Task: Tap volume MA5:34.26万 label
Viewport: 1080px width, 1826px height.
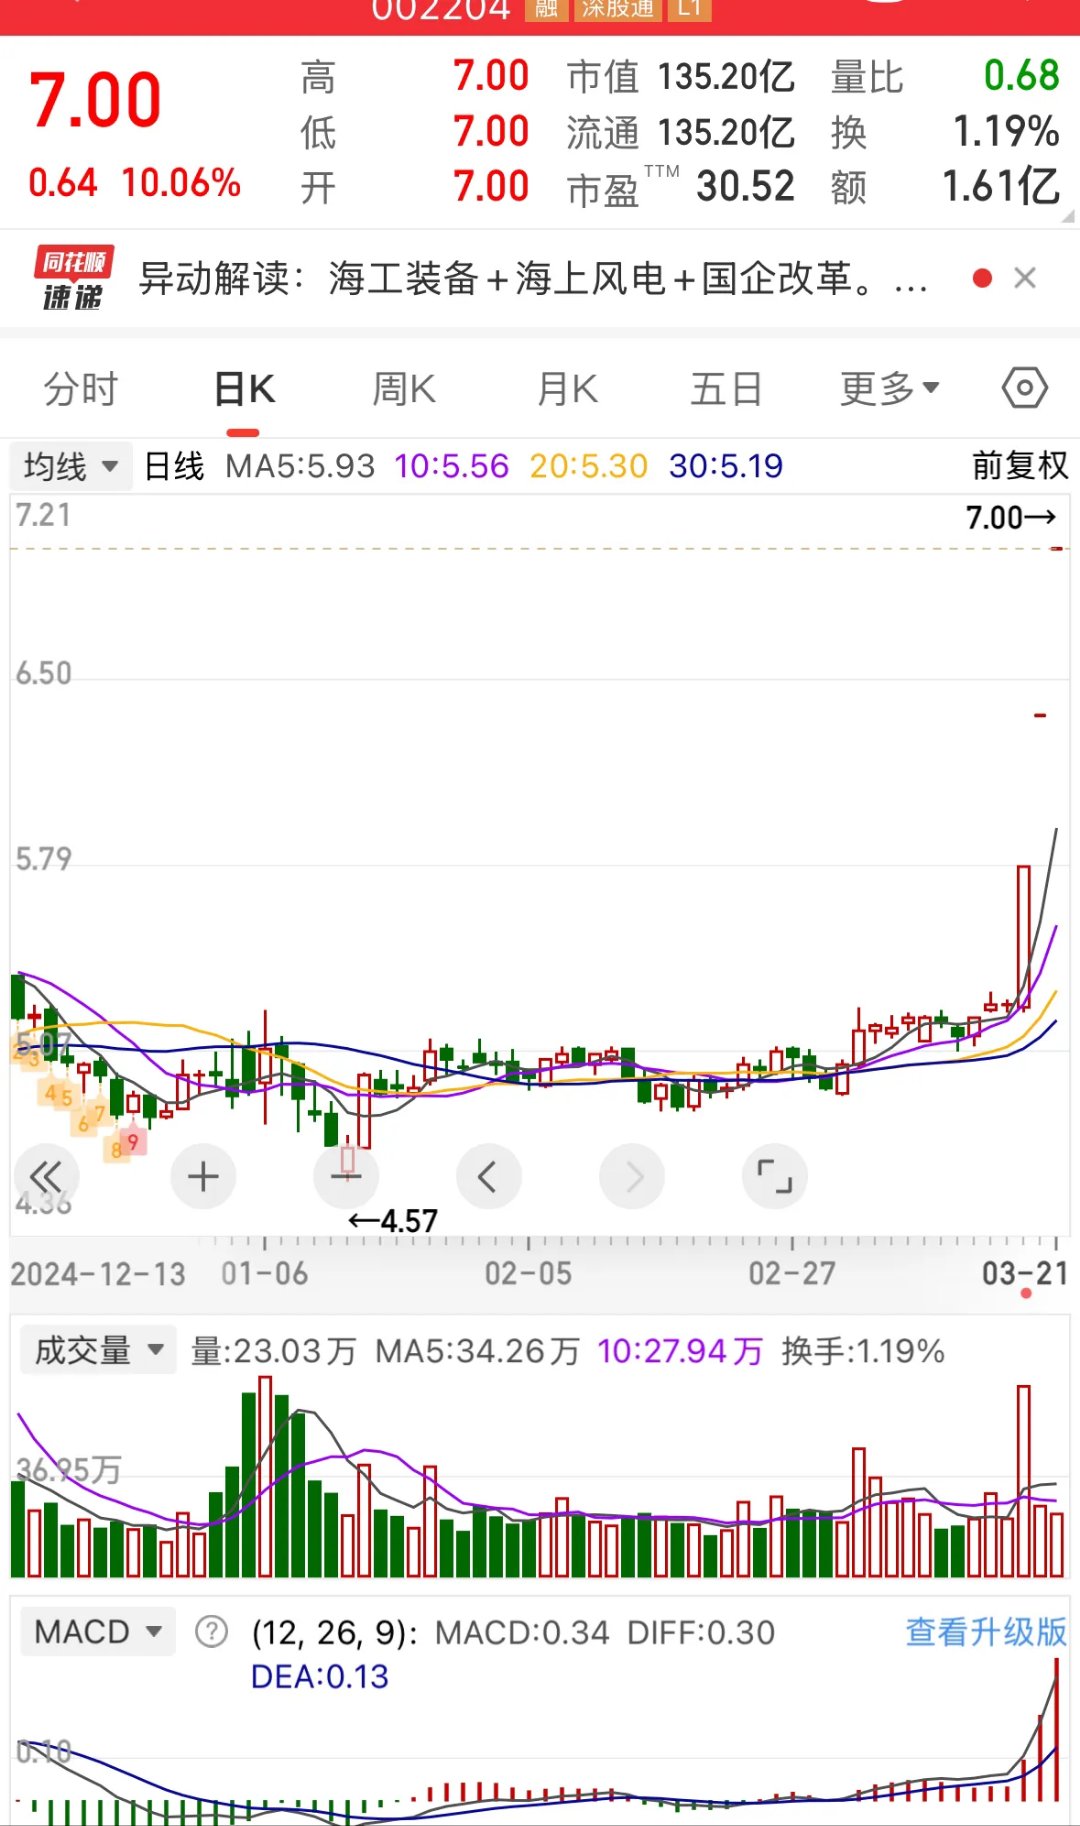Action: [x=477, y=1351]
